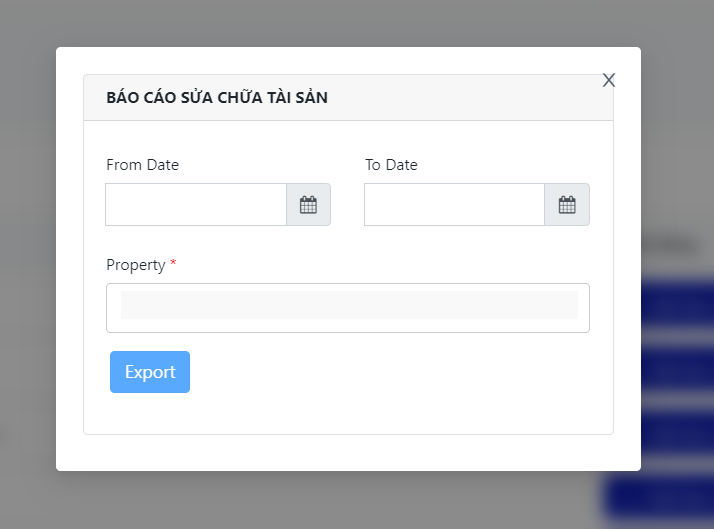Image resolution: width=714 pixels, height=529 pixels.
Task: Click the second blurred blue button behind dialog
Action: [x=677, y=368]
